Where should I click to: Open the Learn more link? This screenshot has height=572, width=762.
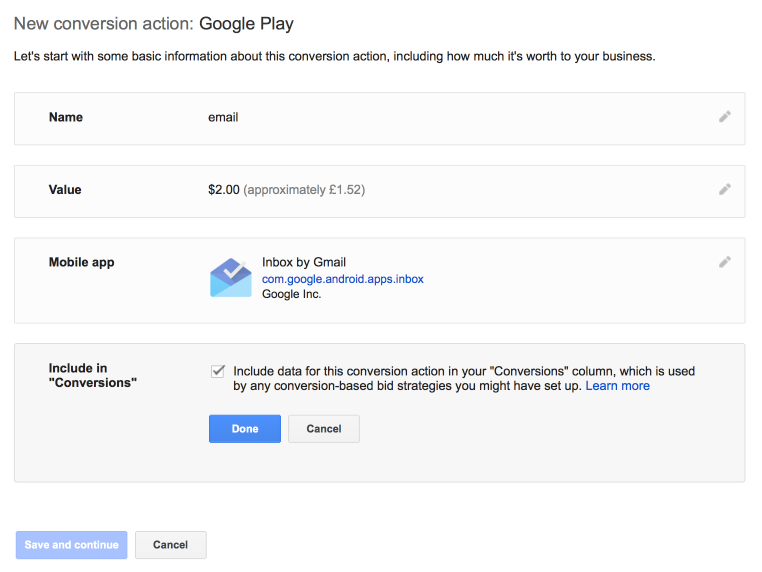click(x=617, y=386)
